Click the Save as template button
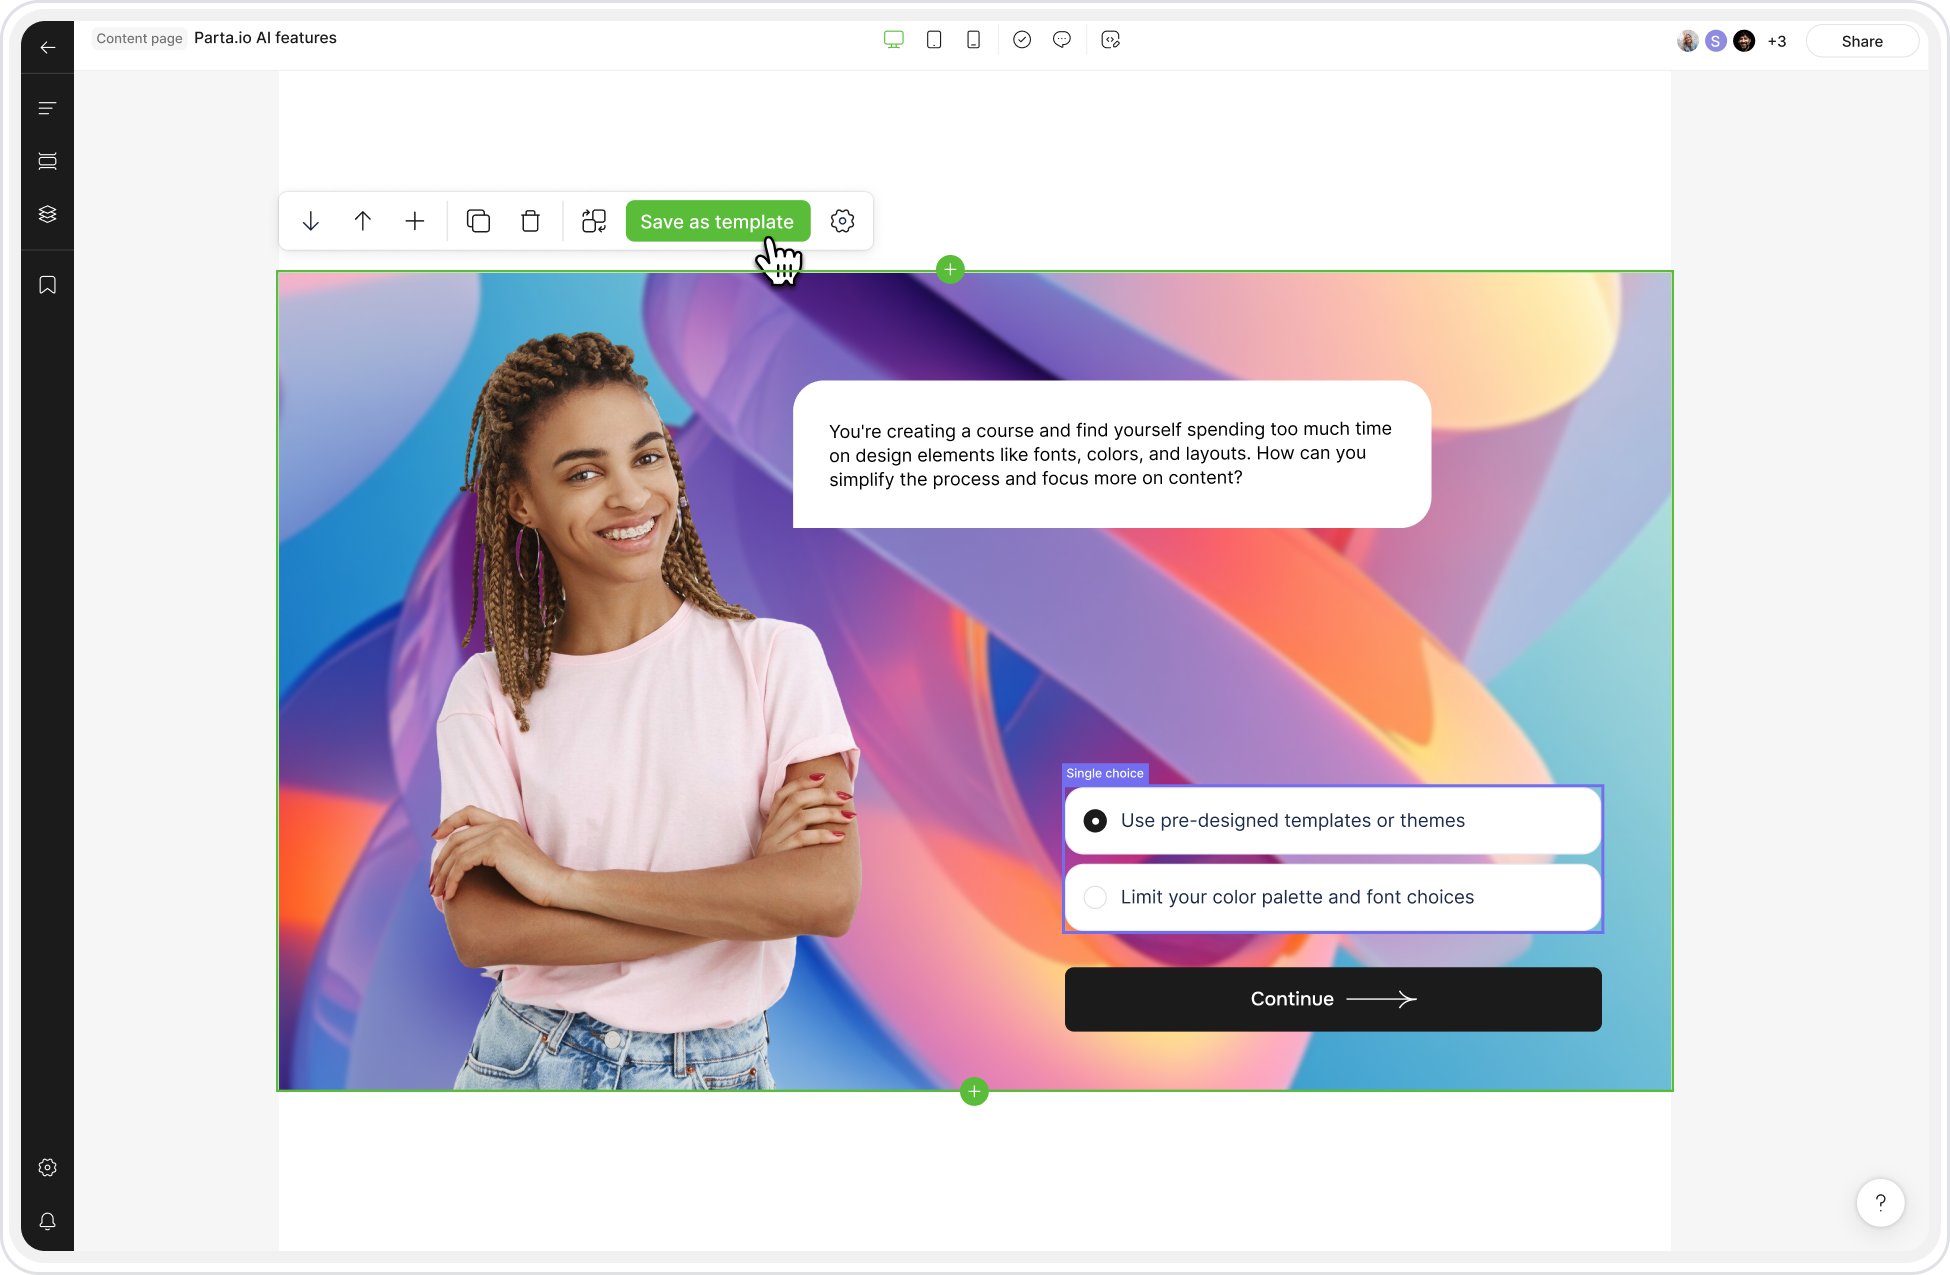Viewport: 1950px width, 1275px height. pos(717,221)
